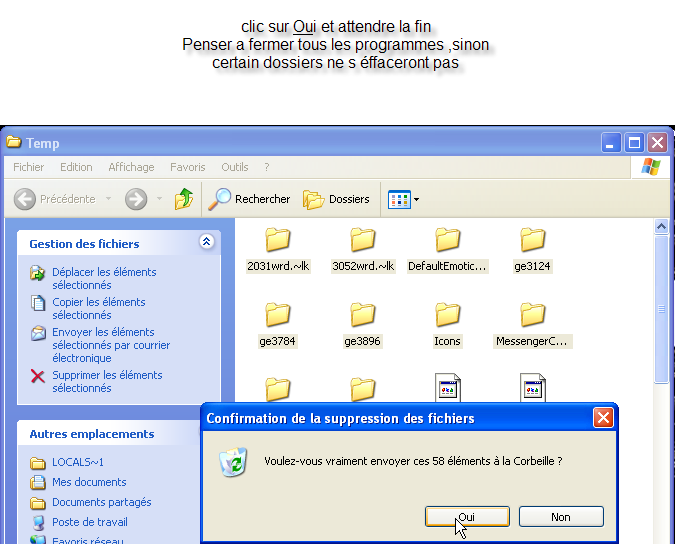The height and width of the screenshot is (544, 675).
Task: Click the Oui button in confirmation dialog
Action: pos(467,517)
